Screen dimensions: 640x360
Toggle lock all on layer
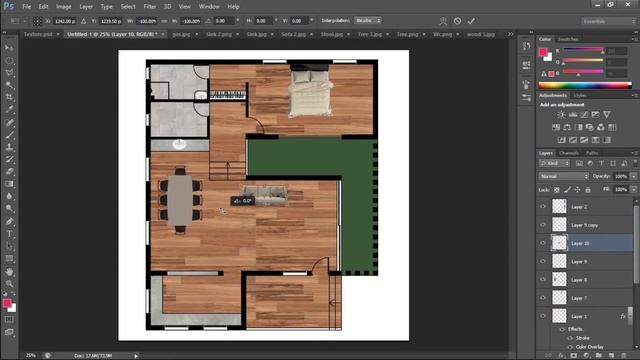[x=588, y=190]
